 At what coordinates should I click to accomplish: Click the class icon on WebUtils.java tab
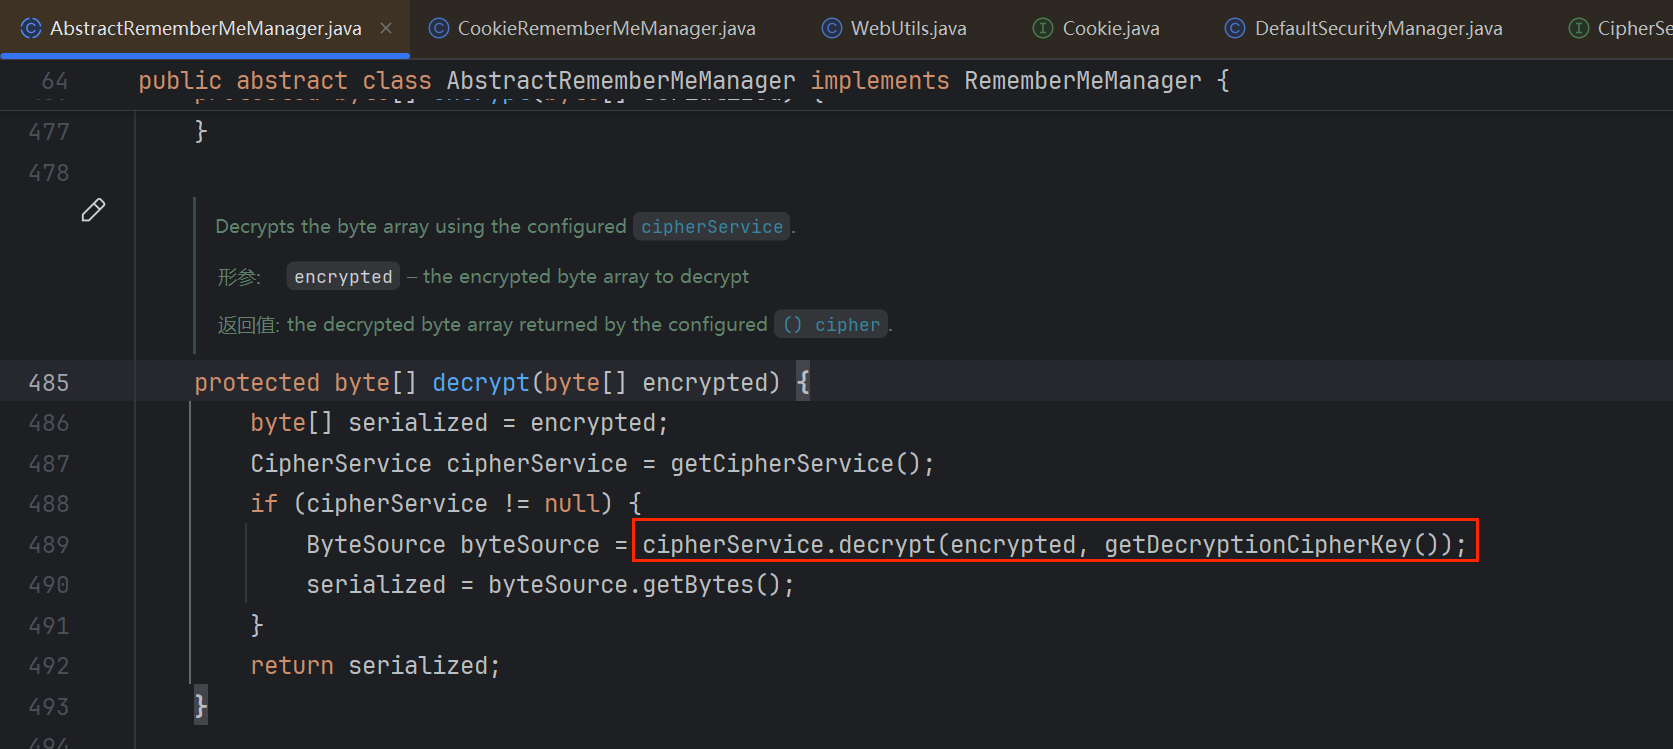pos(831,28)
